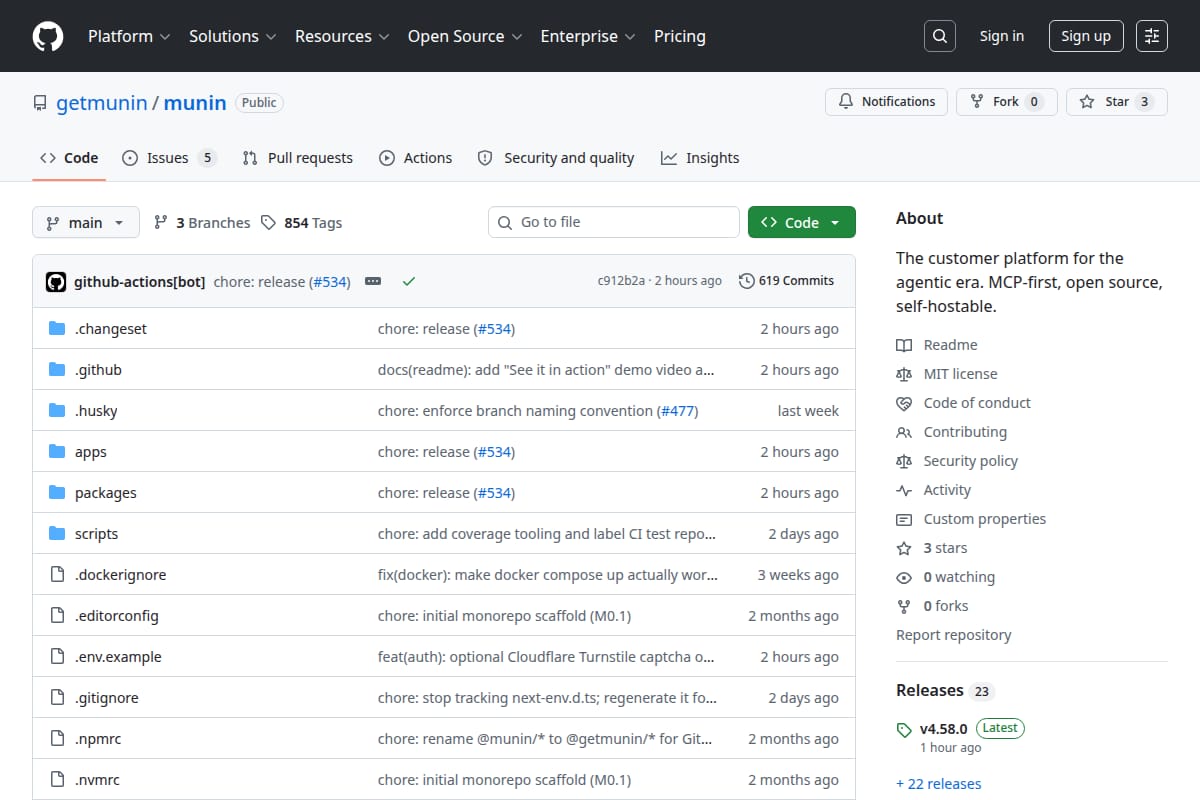Click the Sign in link
1200x800 pixels.
click(x=1002, y=36)
